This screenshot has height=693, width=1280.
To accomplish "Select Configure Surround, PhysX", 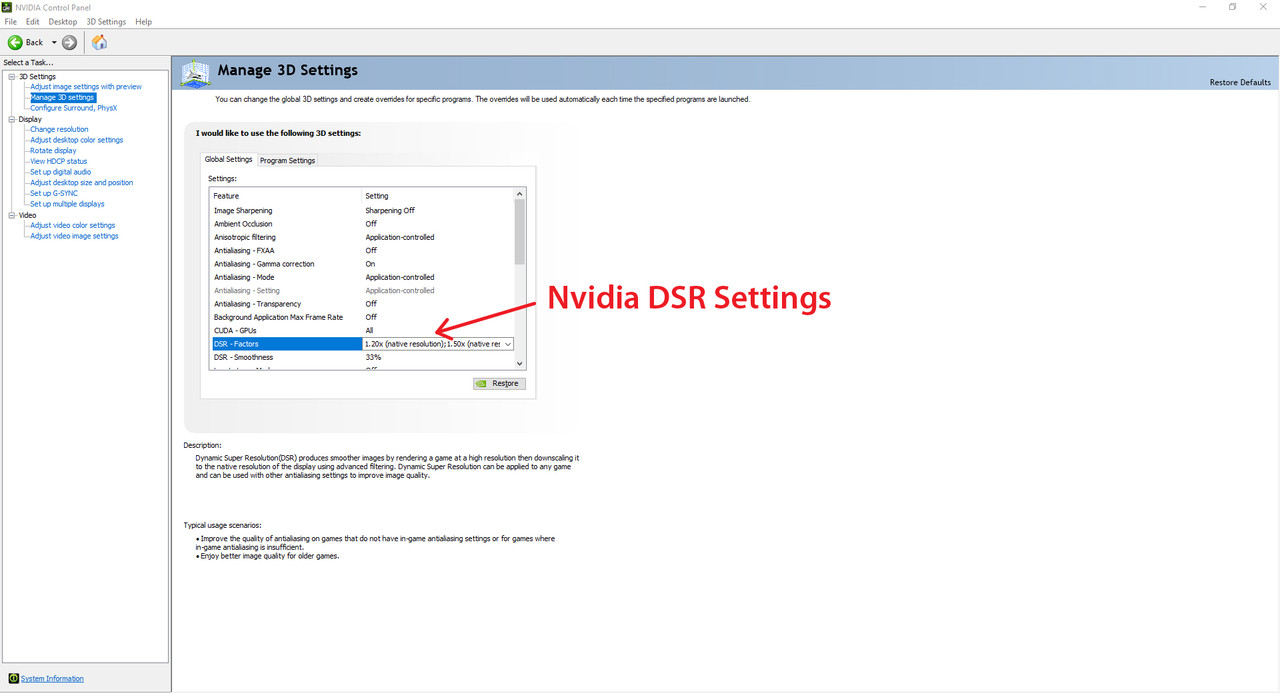I will (73, 108).
